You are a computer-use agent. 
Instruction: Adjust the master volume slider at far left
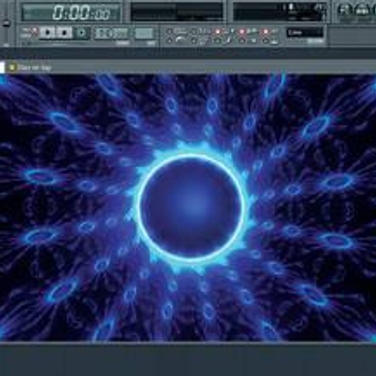tap(6, 23)
